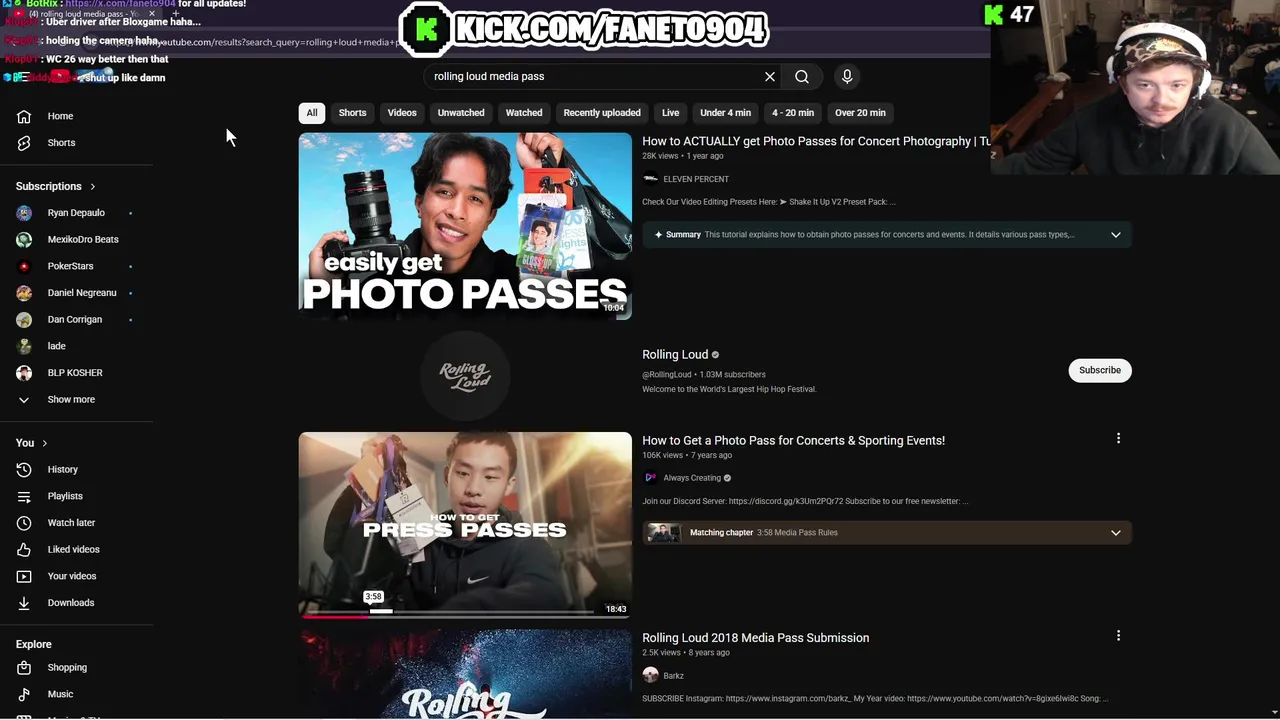This screenshot has height=720, width=1280.
Task: Open easily get PHOTO PASSES thumbnail
Action: pos(465,226)
